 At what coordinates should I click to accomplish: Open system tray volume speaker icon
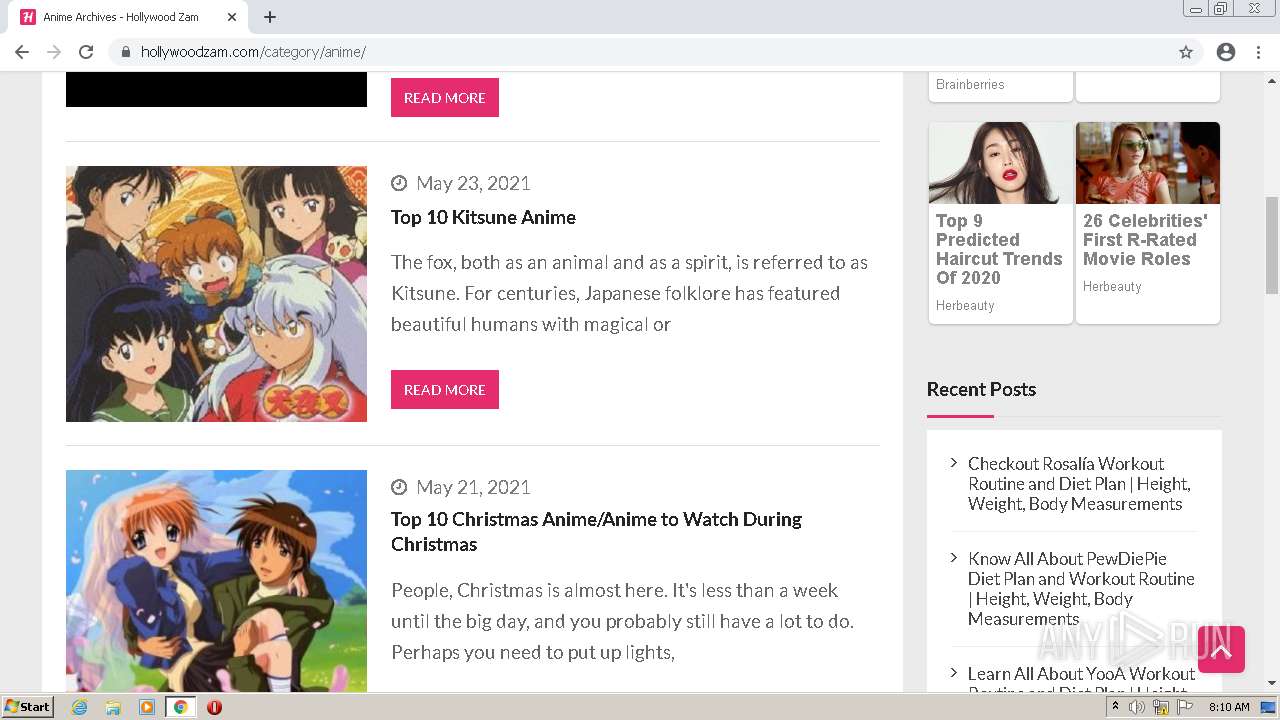(x=1137, y=707)
